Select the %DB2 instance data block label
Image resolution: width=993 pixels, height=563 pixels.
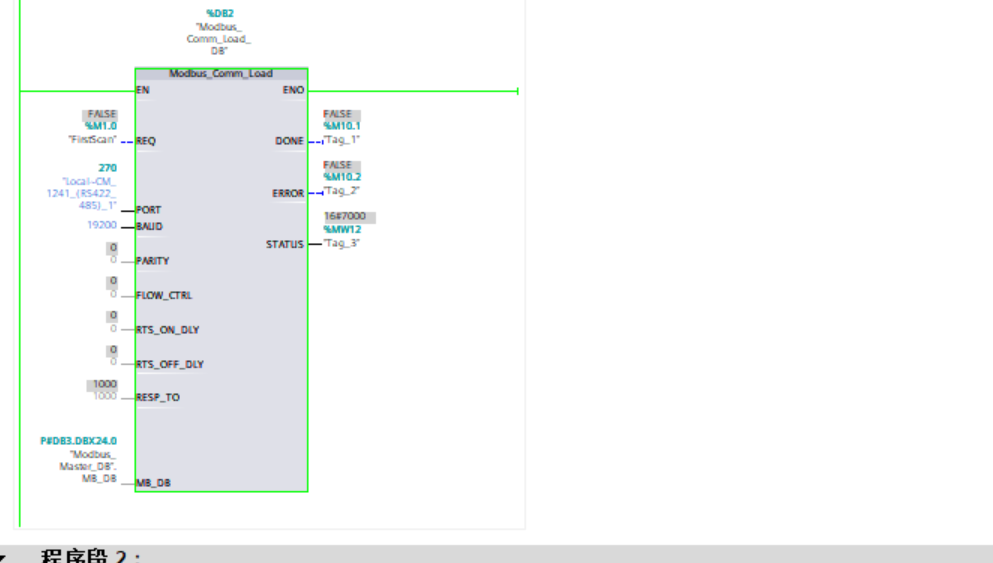click(220, 13)
